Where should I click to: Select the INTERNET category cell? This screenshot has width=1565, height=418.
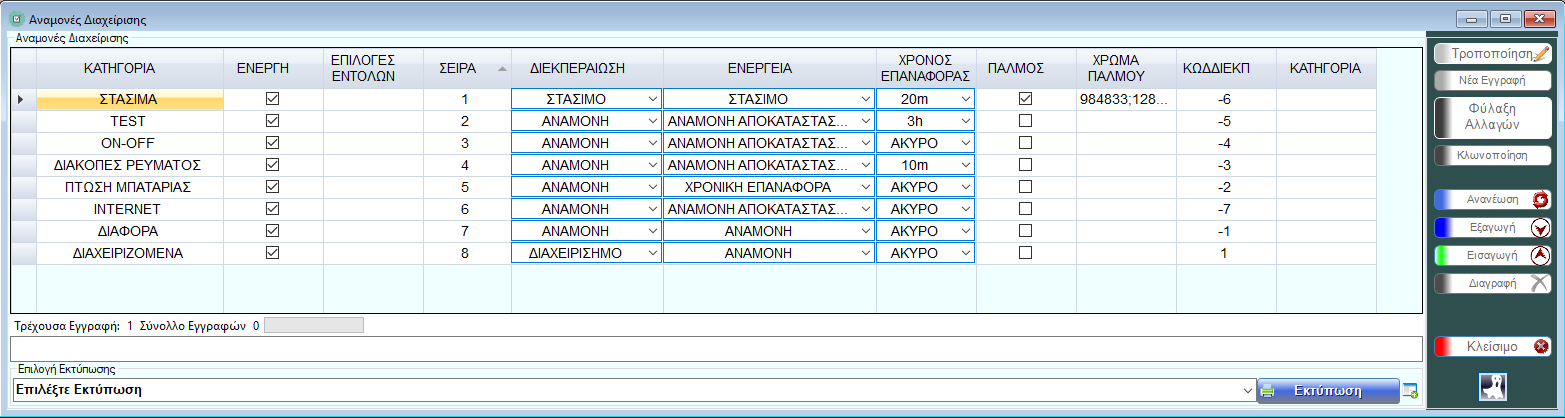128,209
